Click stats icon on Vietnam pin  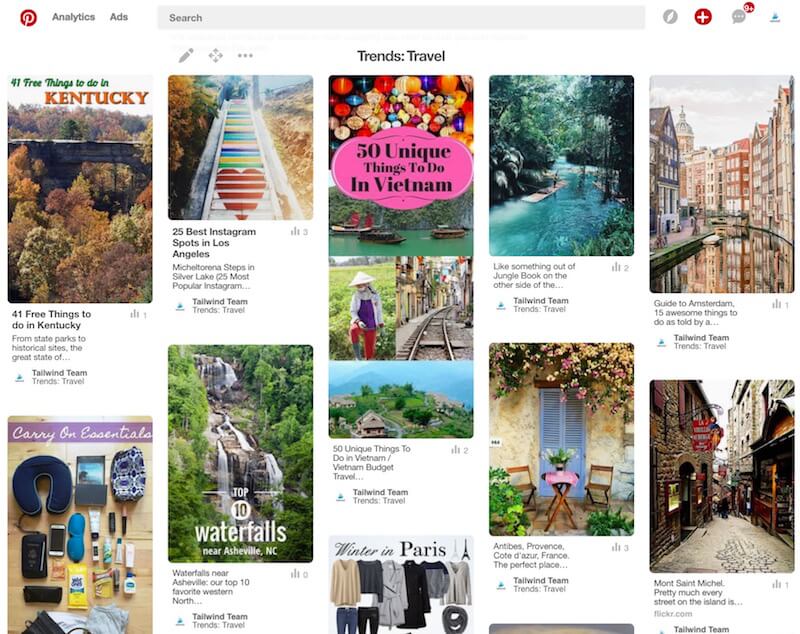click(x=455, y=450)
